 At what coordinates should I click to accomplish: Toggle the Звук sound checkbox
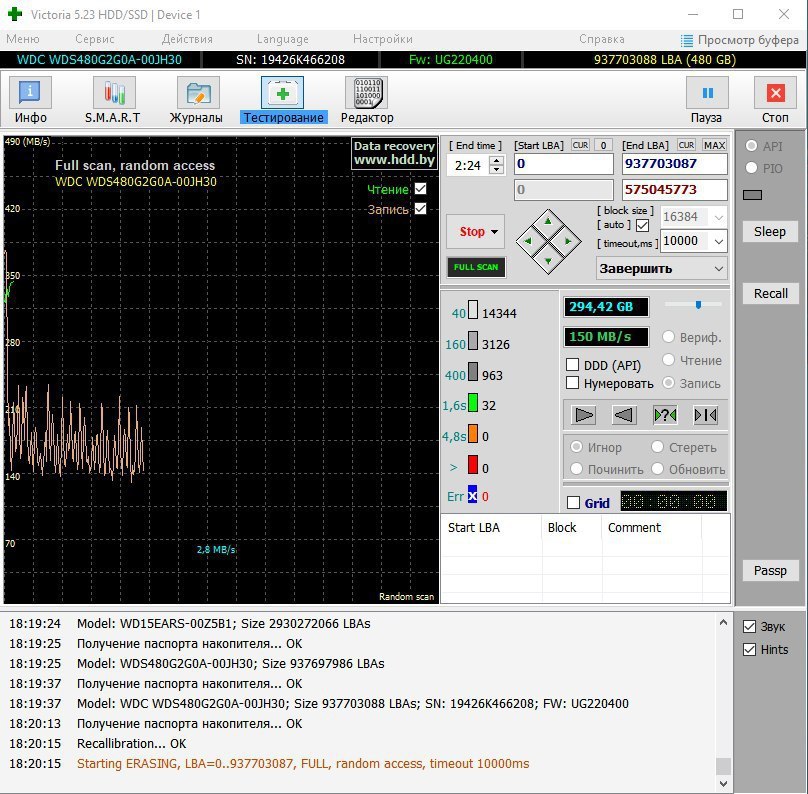749,627
